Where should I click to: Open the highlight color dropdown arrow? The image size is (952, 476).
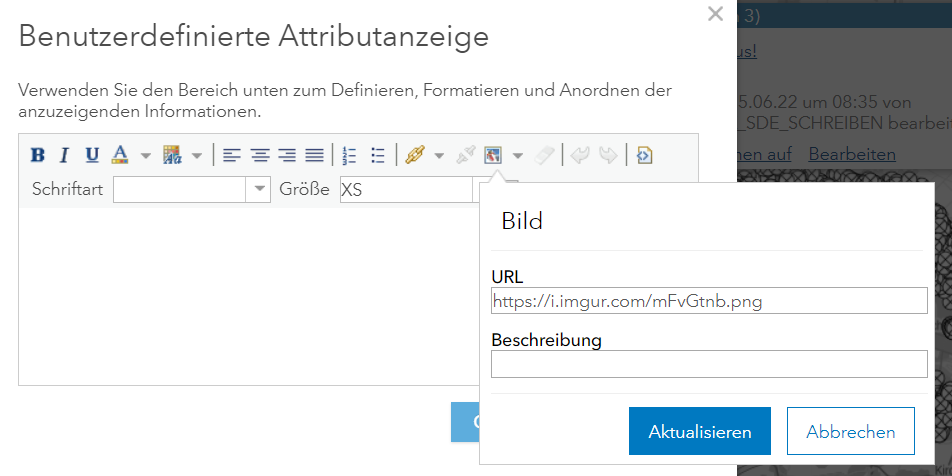[x=197, y=155]
